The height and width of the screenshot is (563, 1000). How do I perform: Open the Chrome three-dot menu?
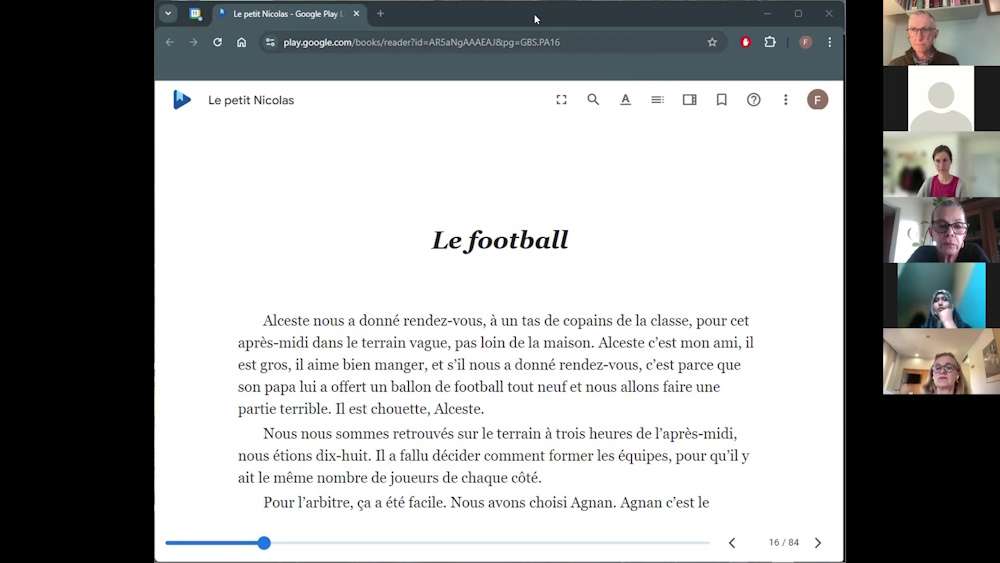[829, 42]
